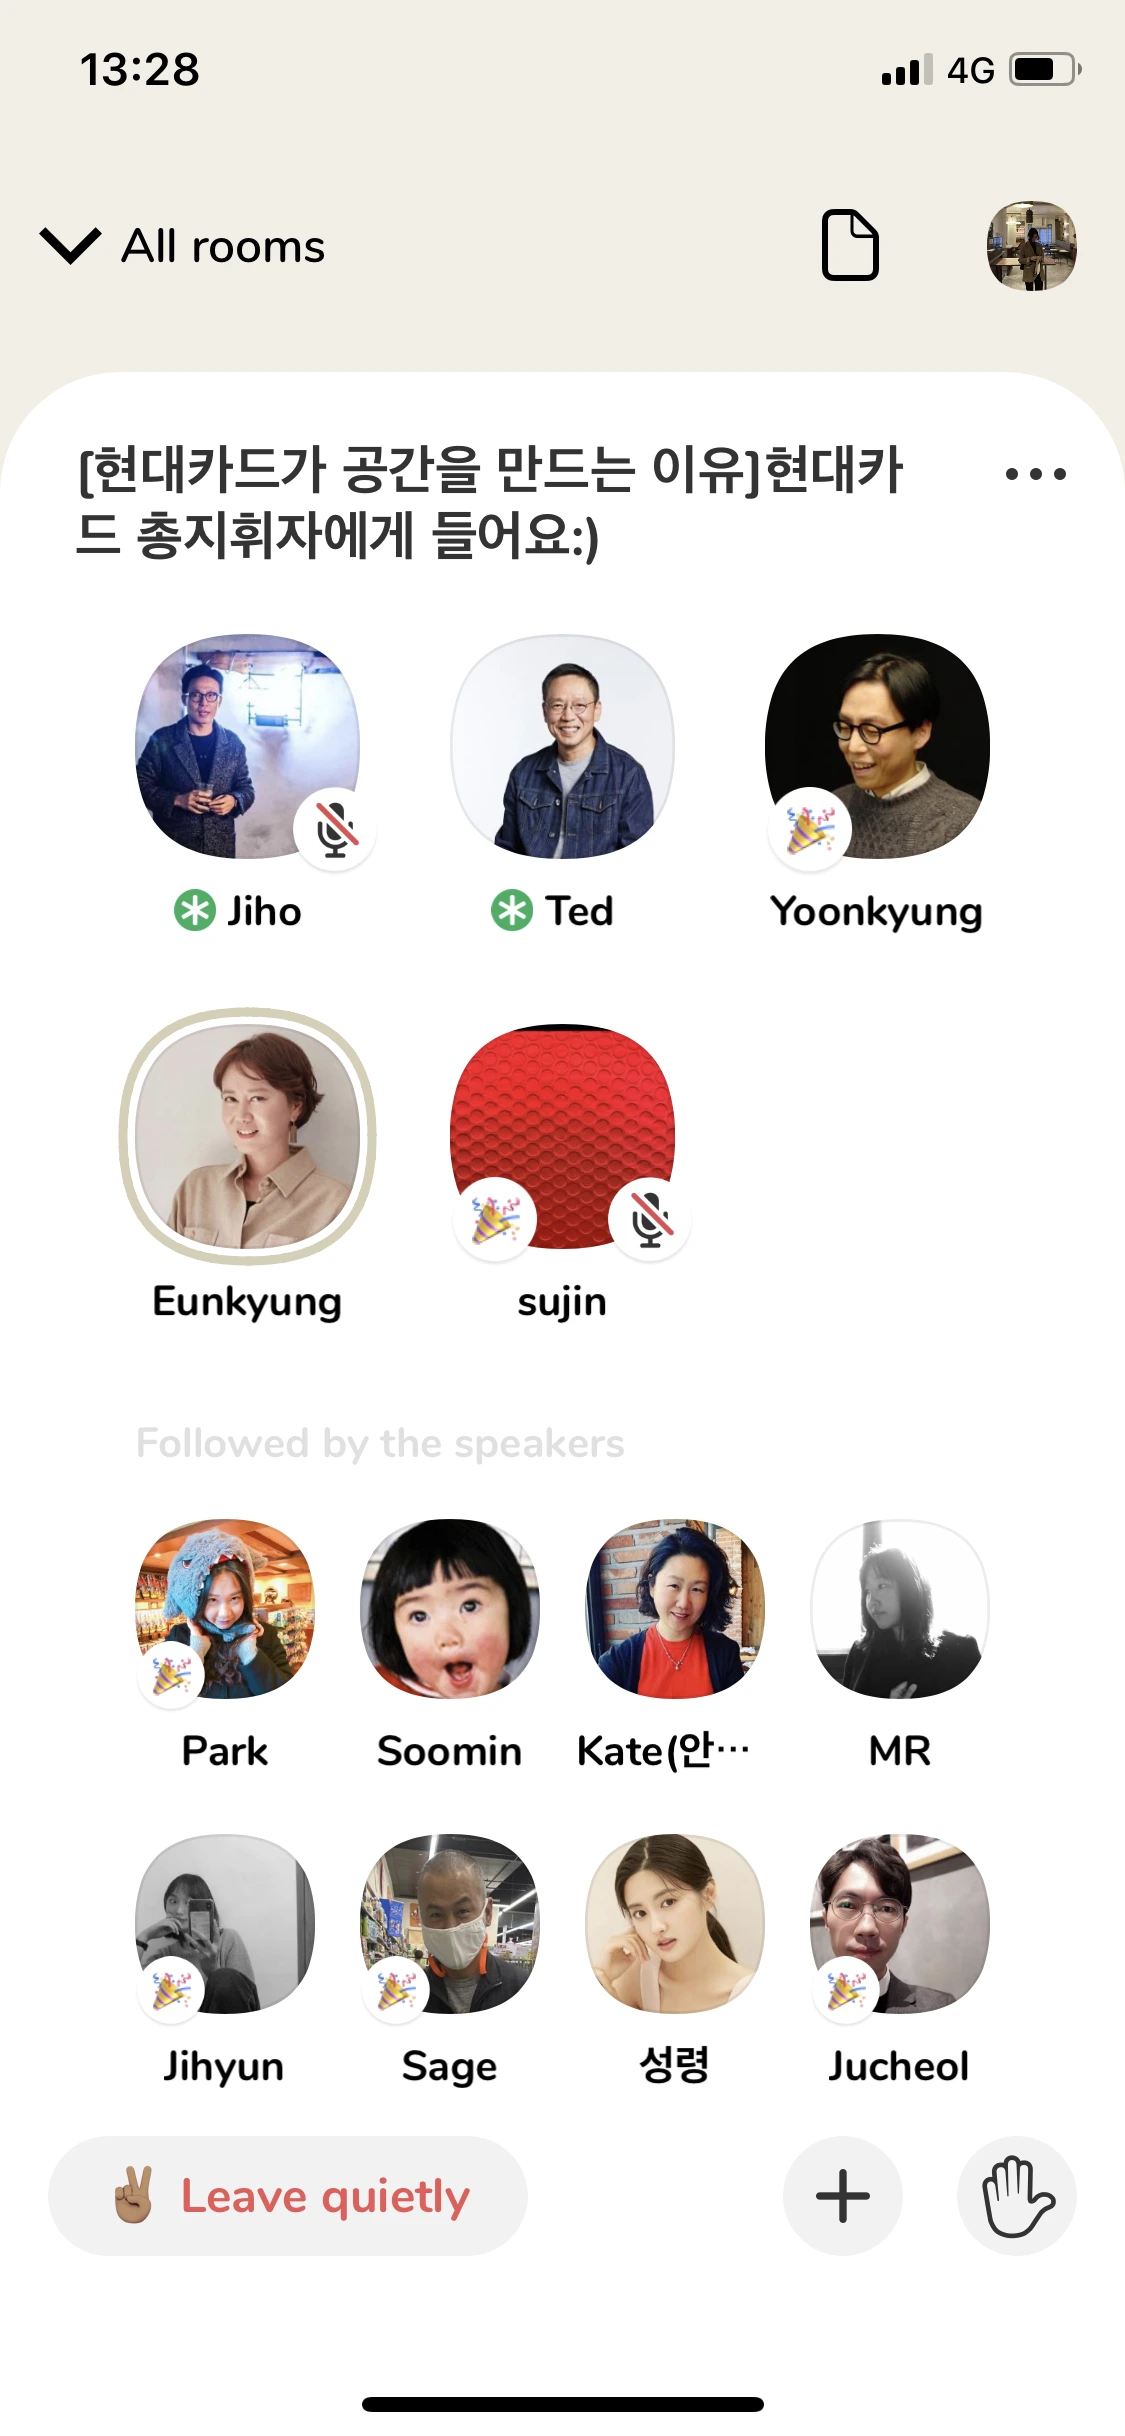Select MR's black-and-white avatar

point(900,1608)
